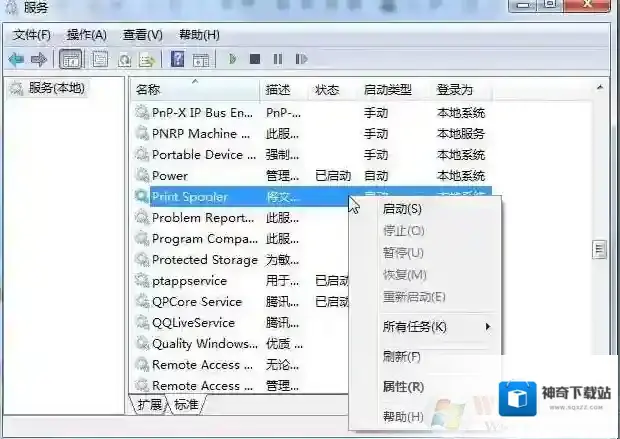Open the 操作(A) menu
620x439 pixels.
click(86, 35)
